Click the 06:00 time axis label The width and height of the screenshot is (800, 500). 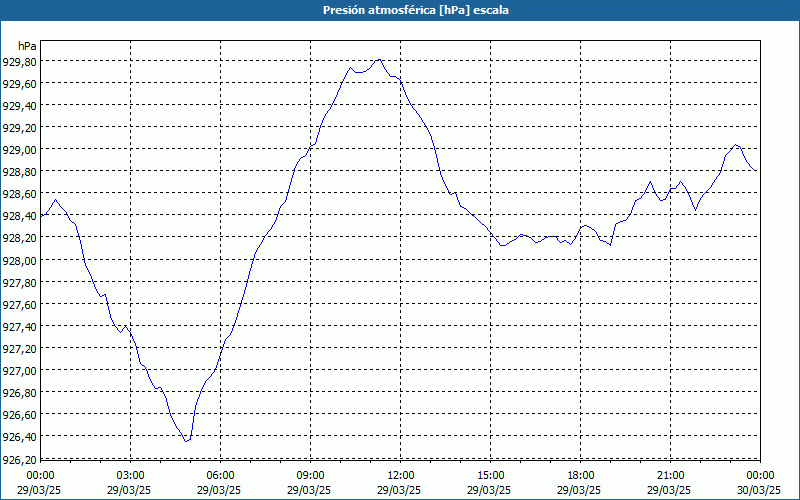[220, 476]
